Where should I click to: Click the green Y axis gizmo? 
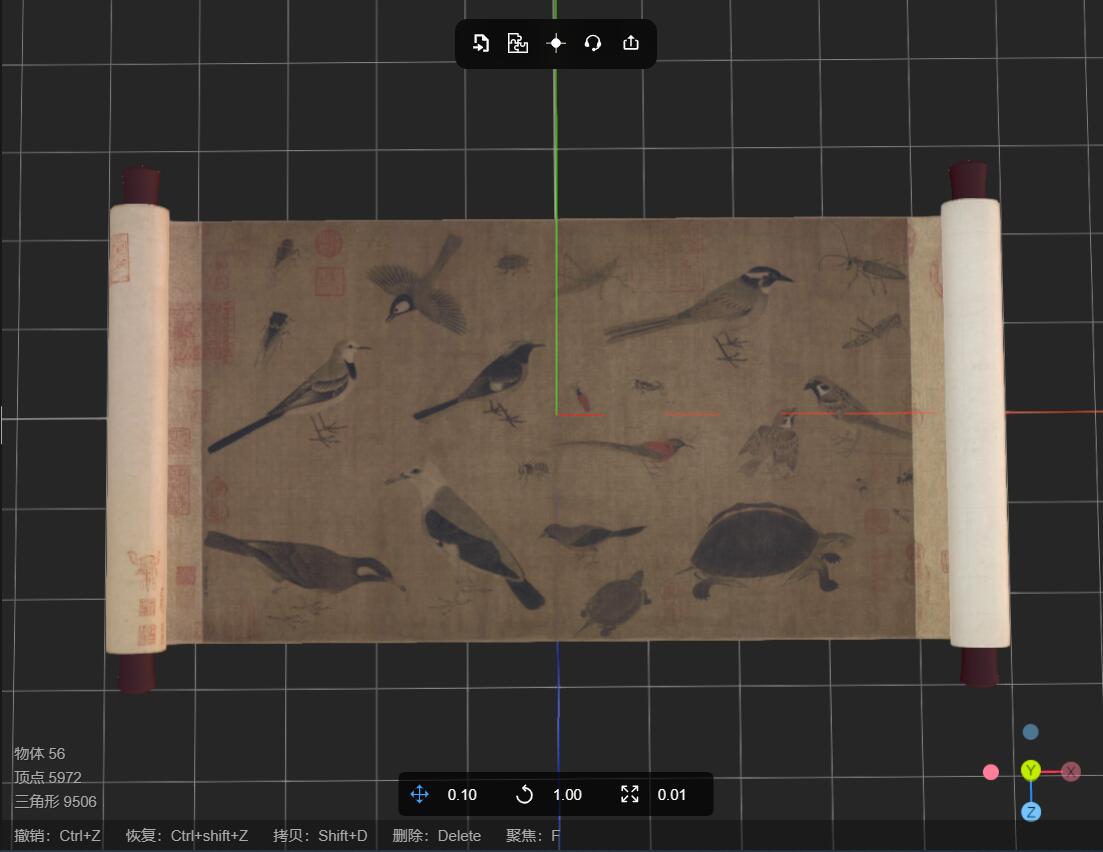pos(1031,770)
